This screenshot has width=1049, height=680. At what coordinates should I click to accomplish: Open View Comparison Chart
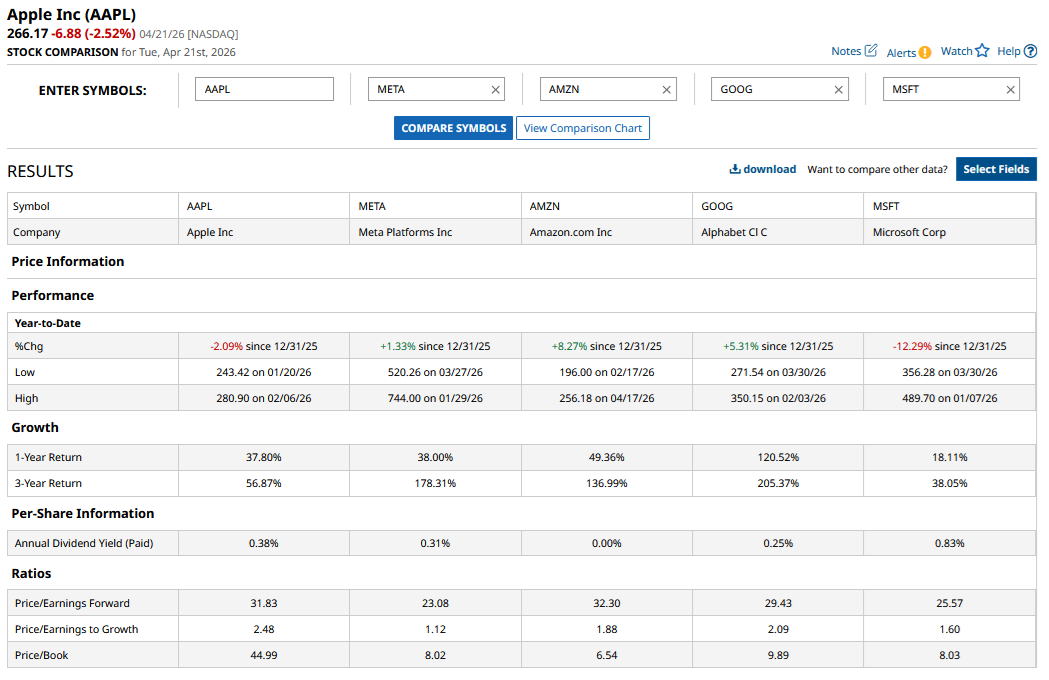(x=582, y=128)
